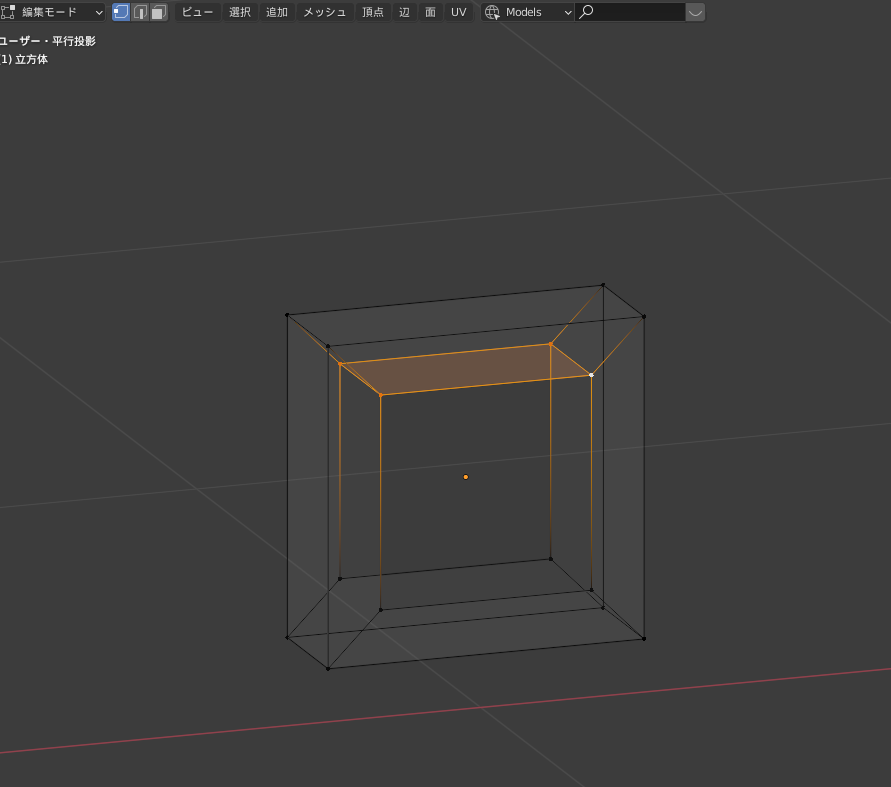This screenshot has width=891, height=787.
Task: Click the globe icon beside Models
Action: pos(492,12)
